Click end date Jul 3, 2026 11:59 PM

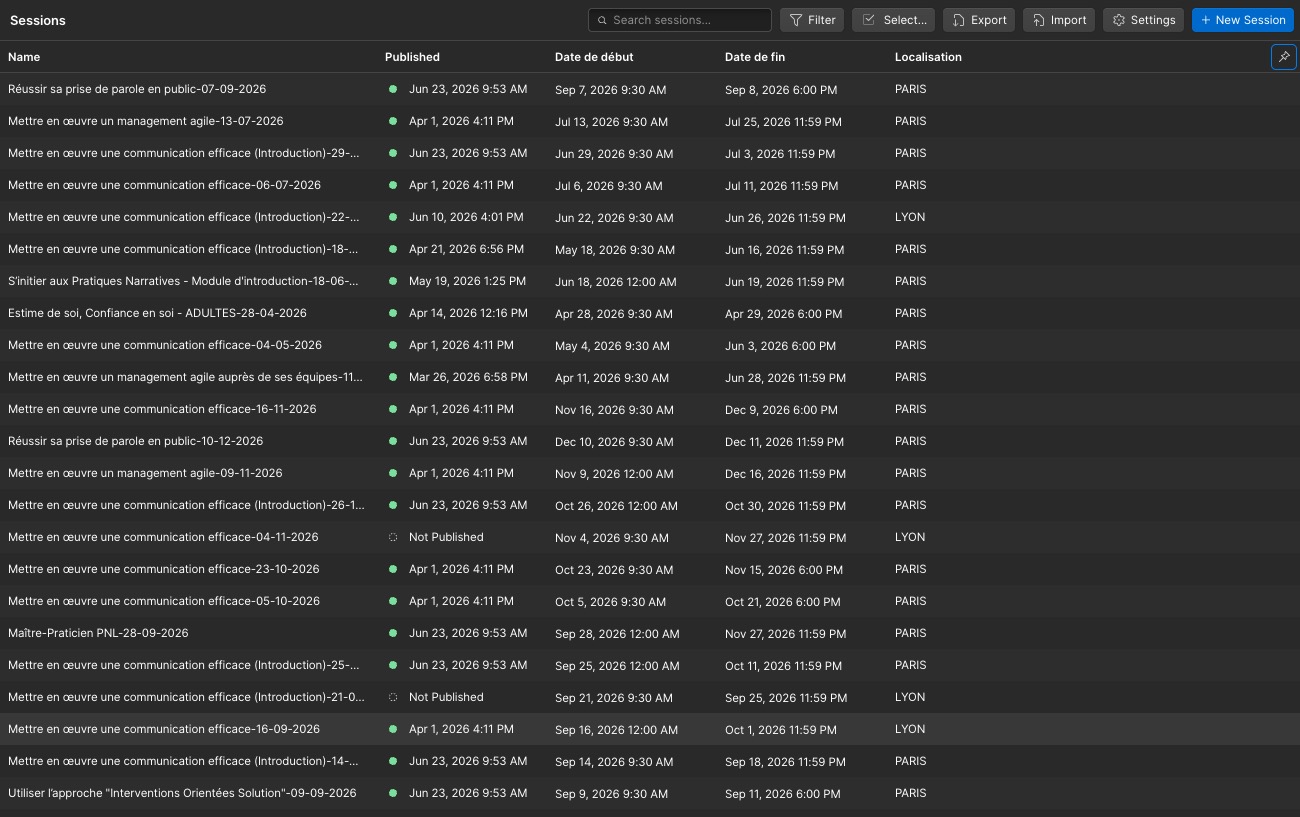click(780, 154)
